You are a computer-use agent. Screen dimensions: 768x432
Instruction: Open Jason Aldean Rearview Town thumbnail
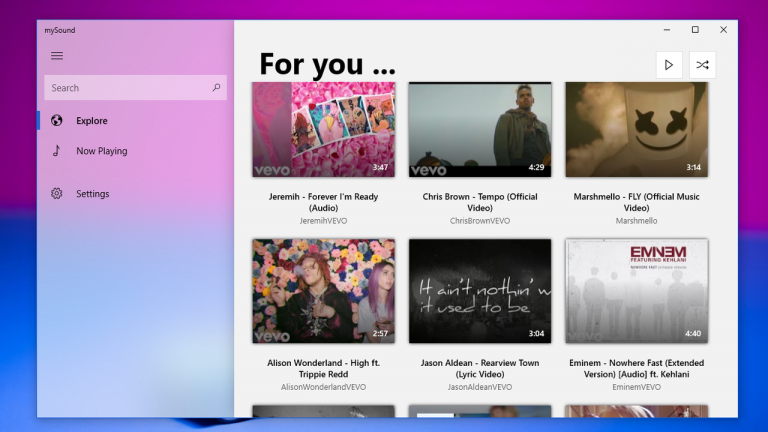480,291
